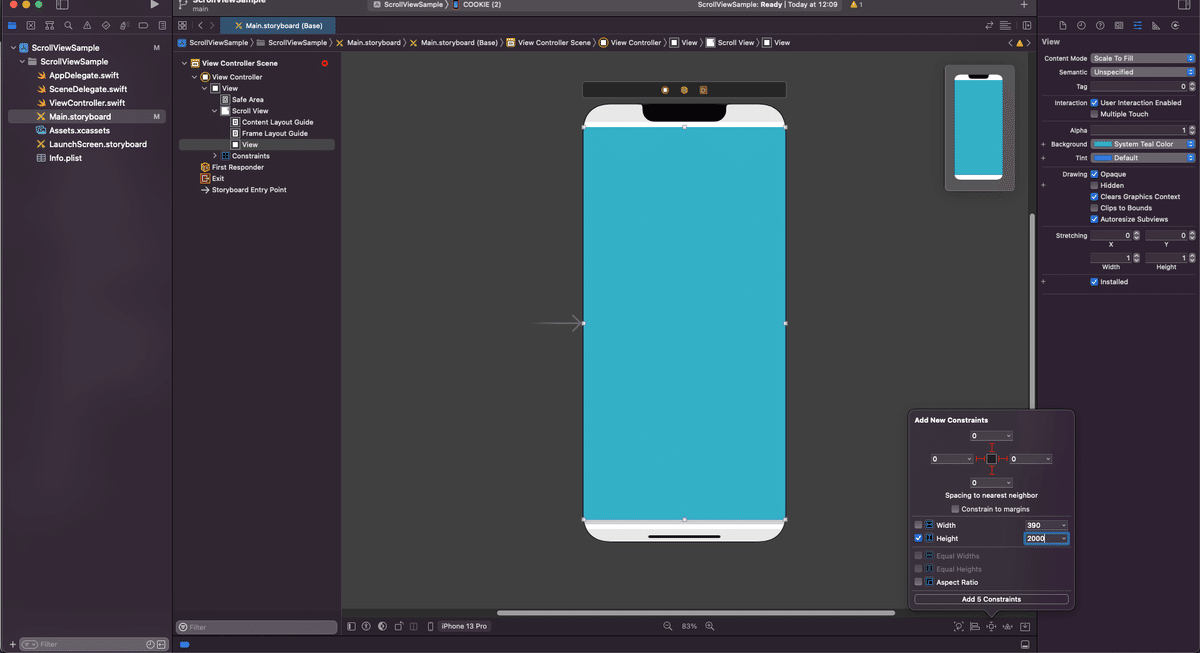Uncheck the Height constraint checkbox
The height and width of the screenshot is (653, 1200).
[919, 538]
